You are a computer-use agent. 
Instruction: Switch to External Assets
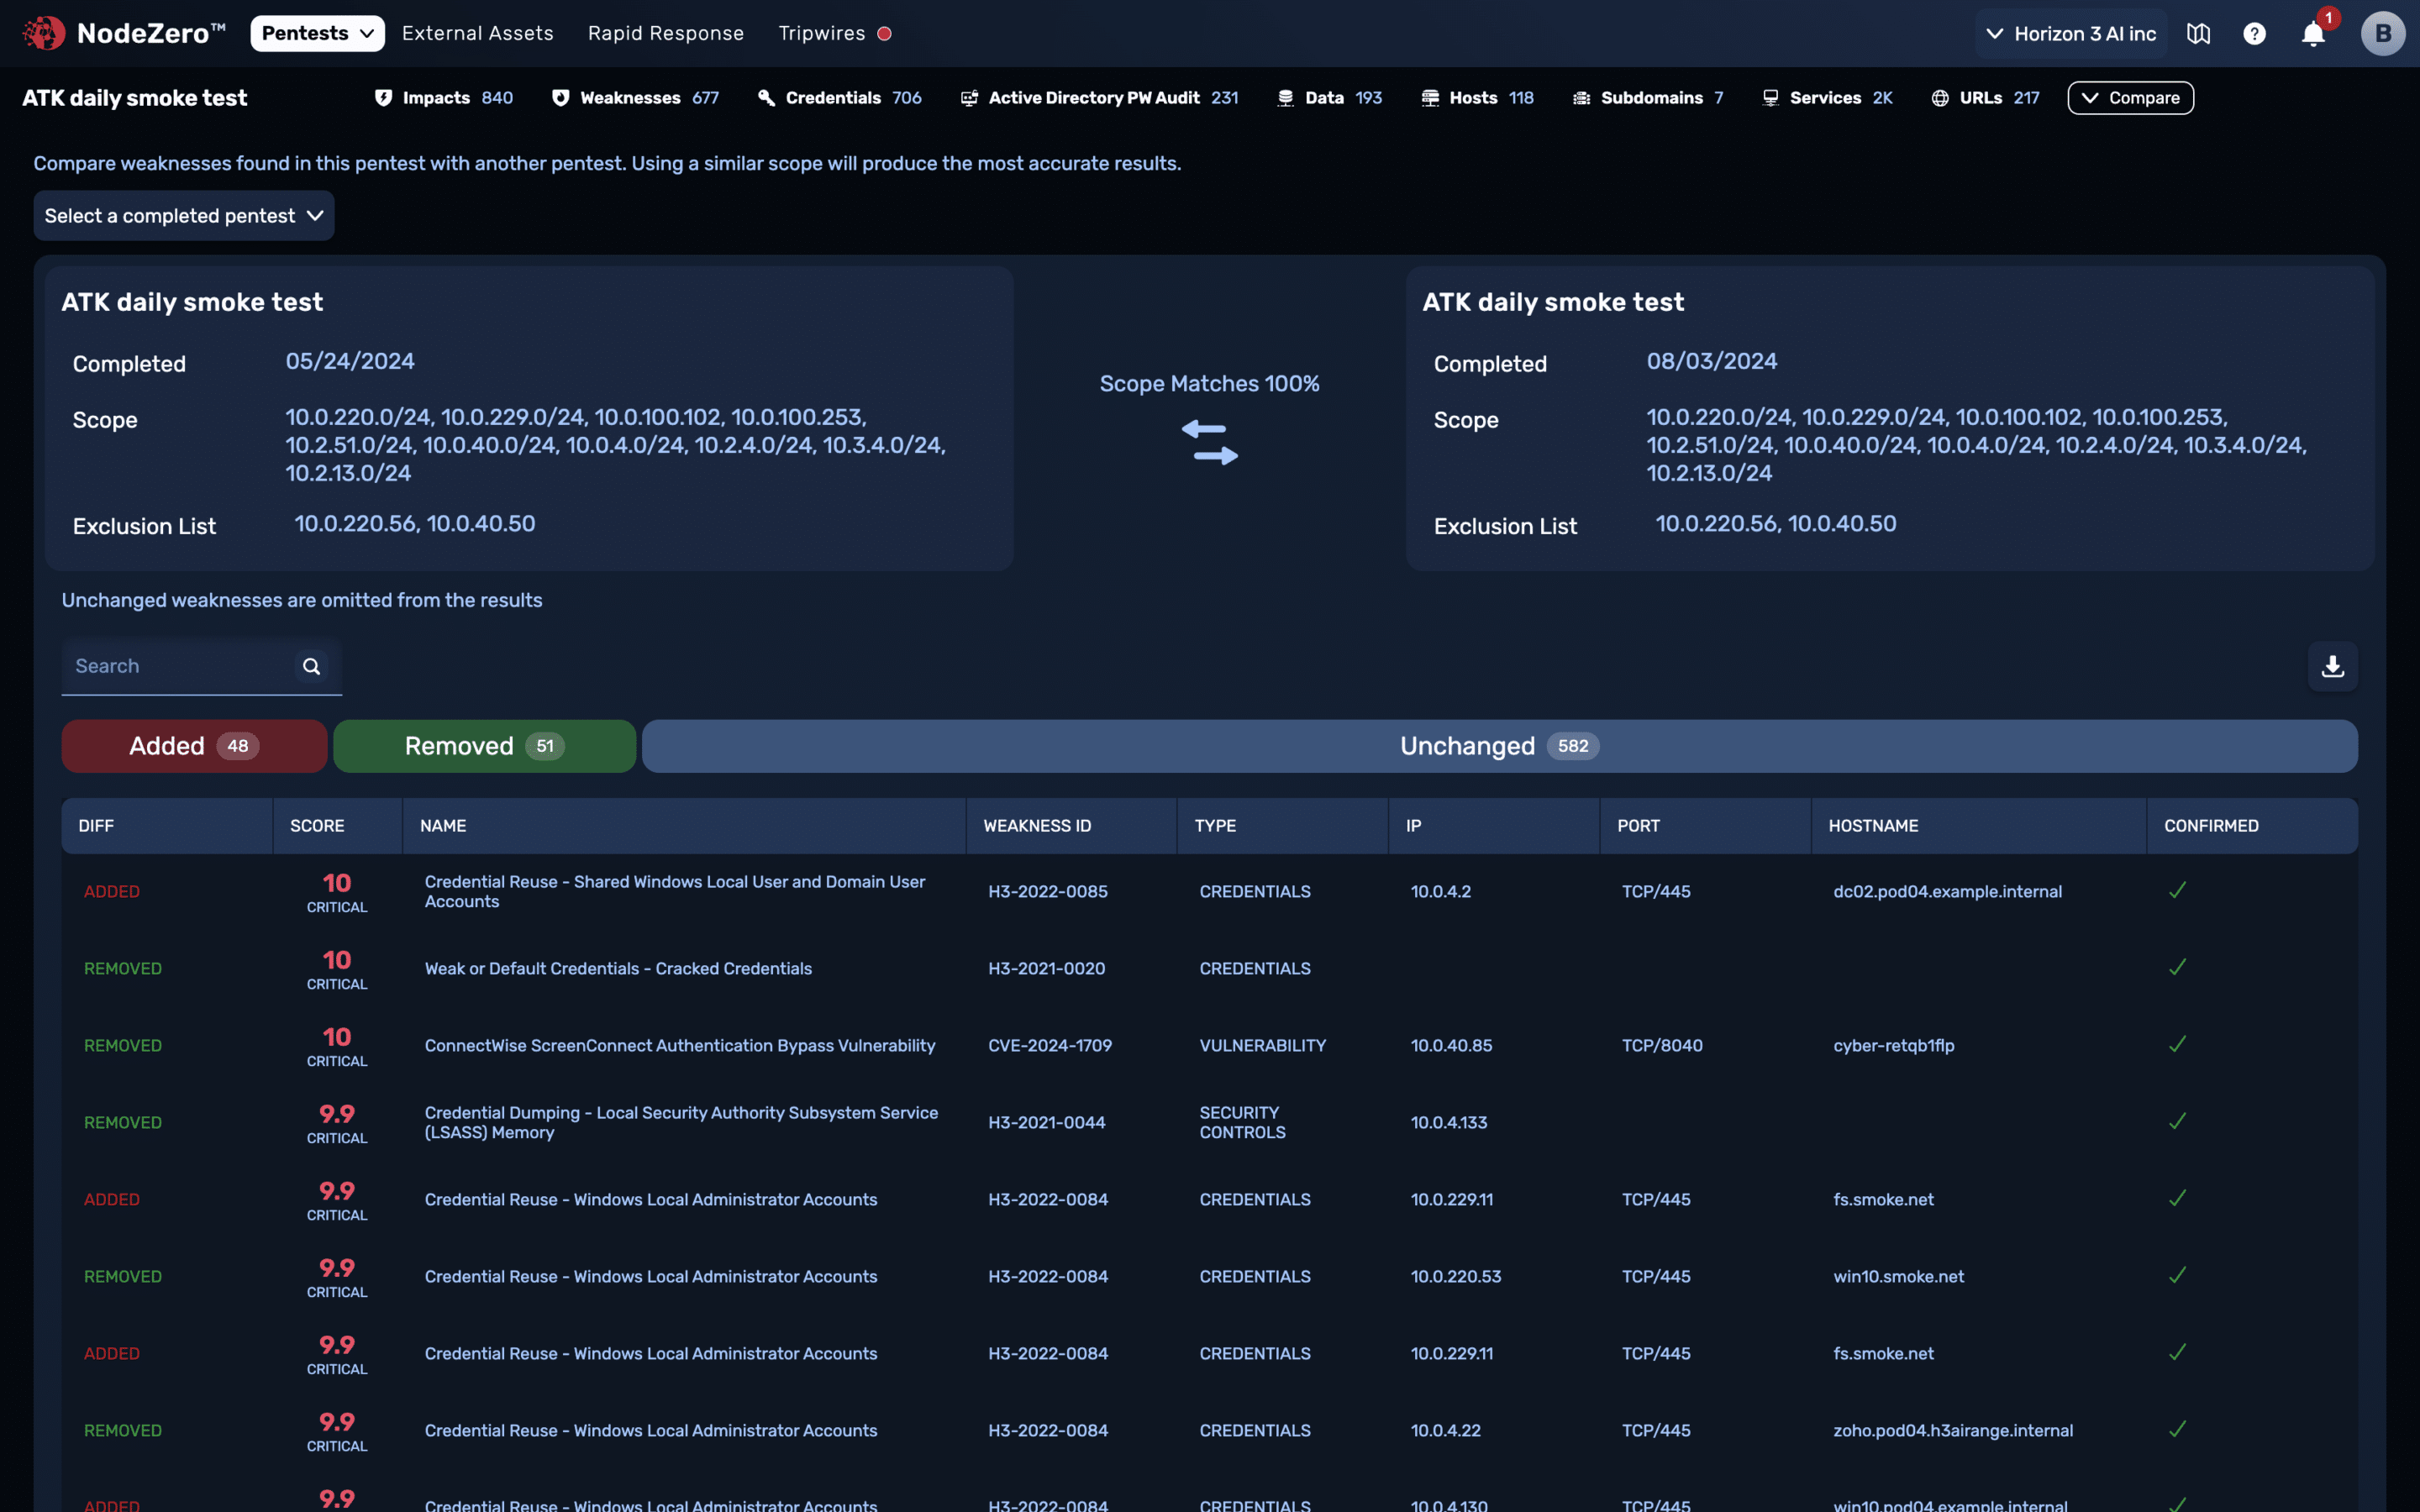(478, 33)
